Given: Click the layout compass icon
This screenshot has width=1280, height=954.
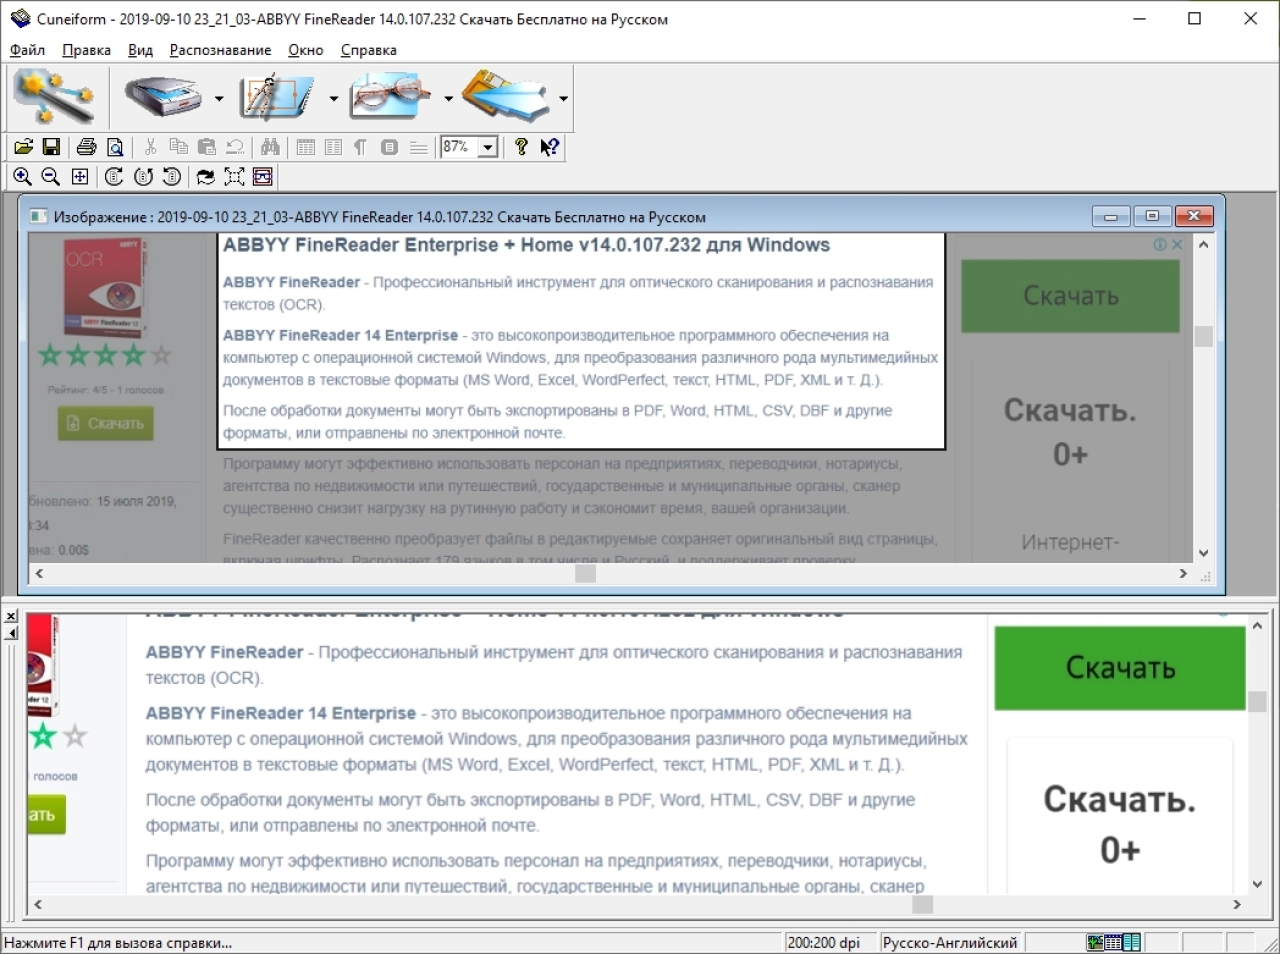Looking at the screenshot, I should click(x=277, y=98).
